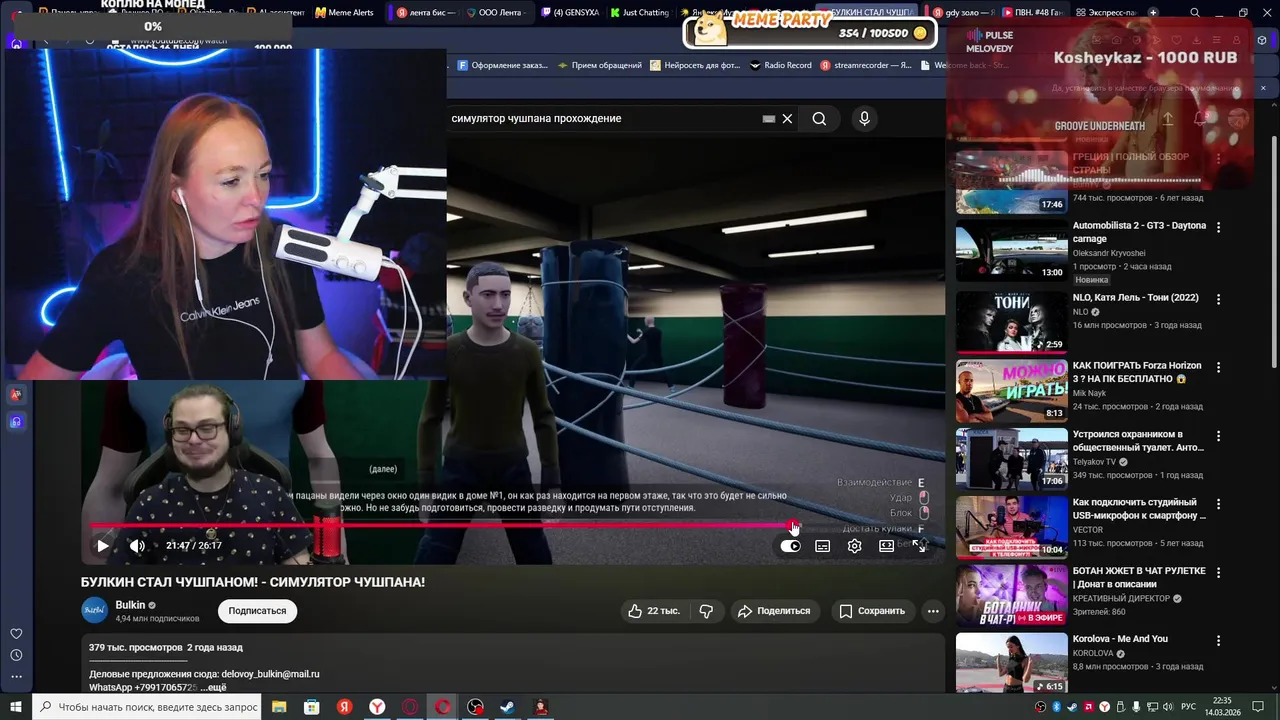Open File Explorer from the taskbar
Viewport: 1280px width, 720px height.
tap(279, 707)
